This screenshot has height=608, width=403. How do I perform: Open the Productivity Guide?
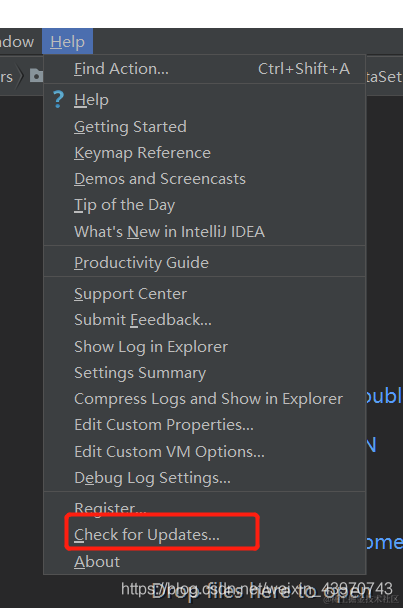pyautogui.click(x=205, y=263)
